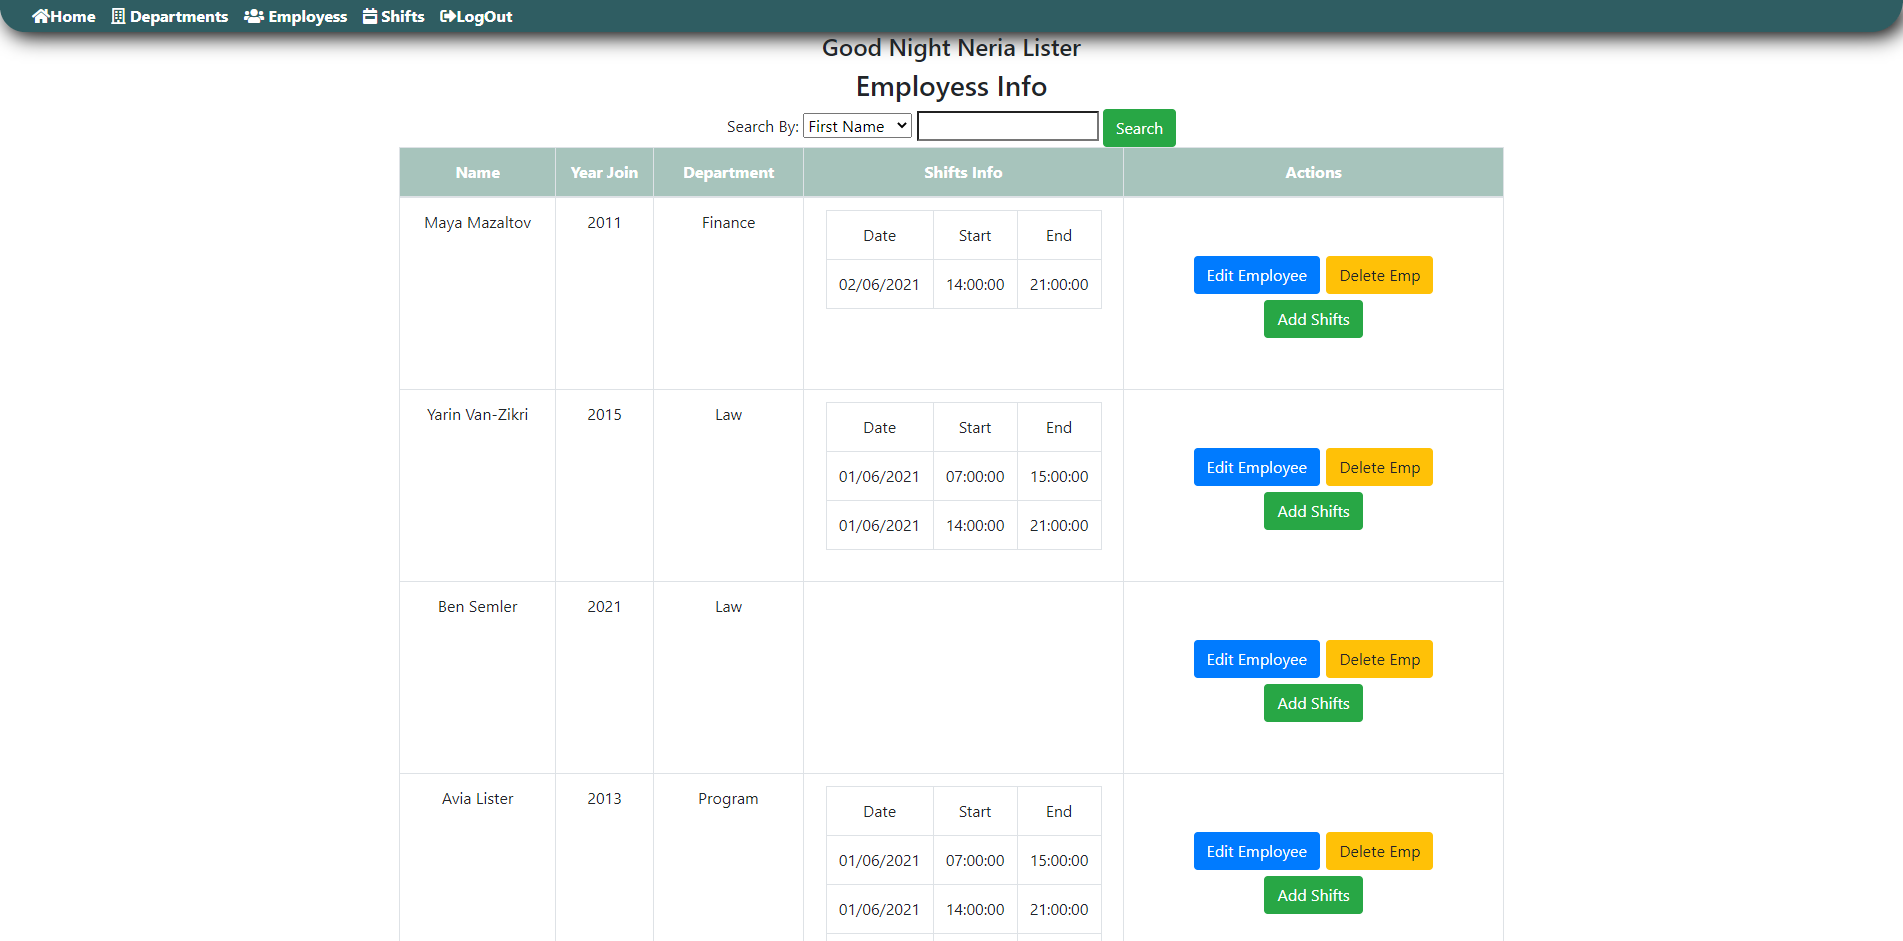Add shifts for Yarin Van-Zikri
1903x941 pixels.
coord(1313,511)
